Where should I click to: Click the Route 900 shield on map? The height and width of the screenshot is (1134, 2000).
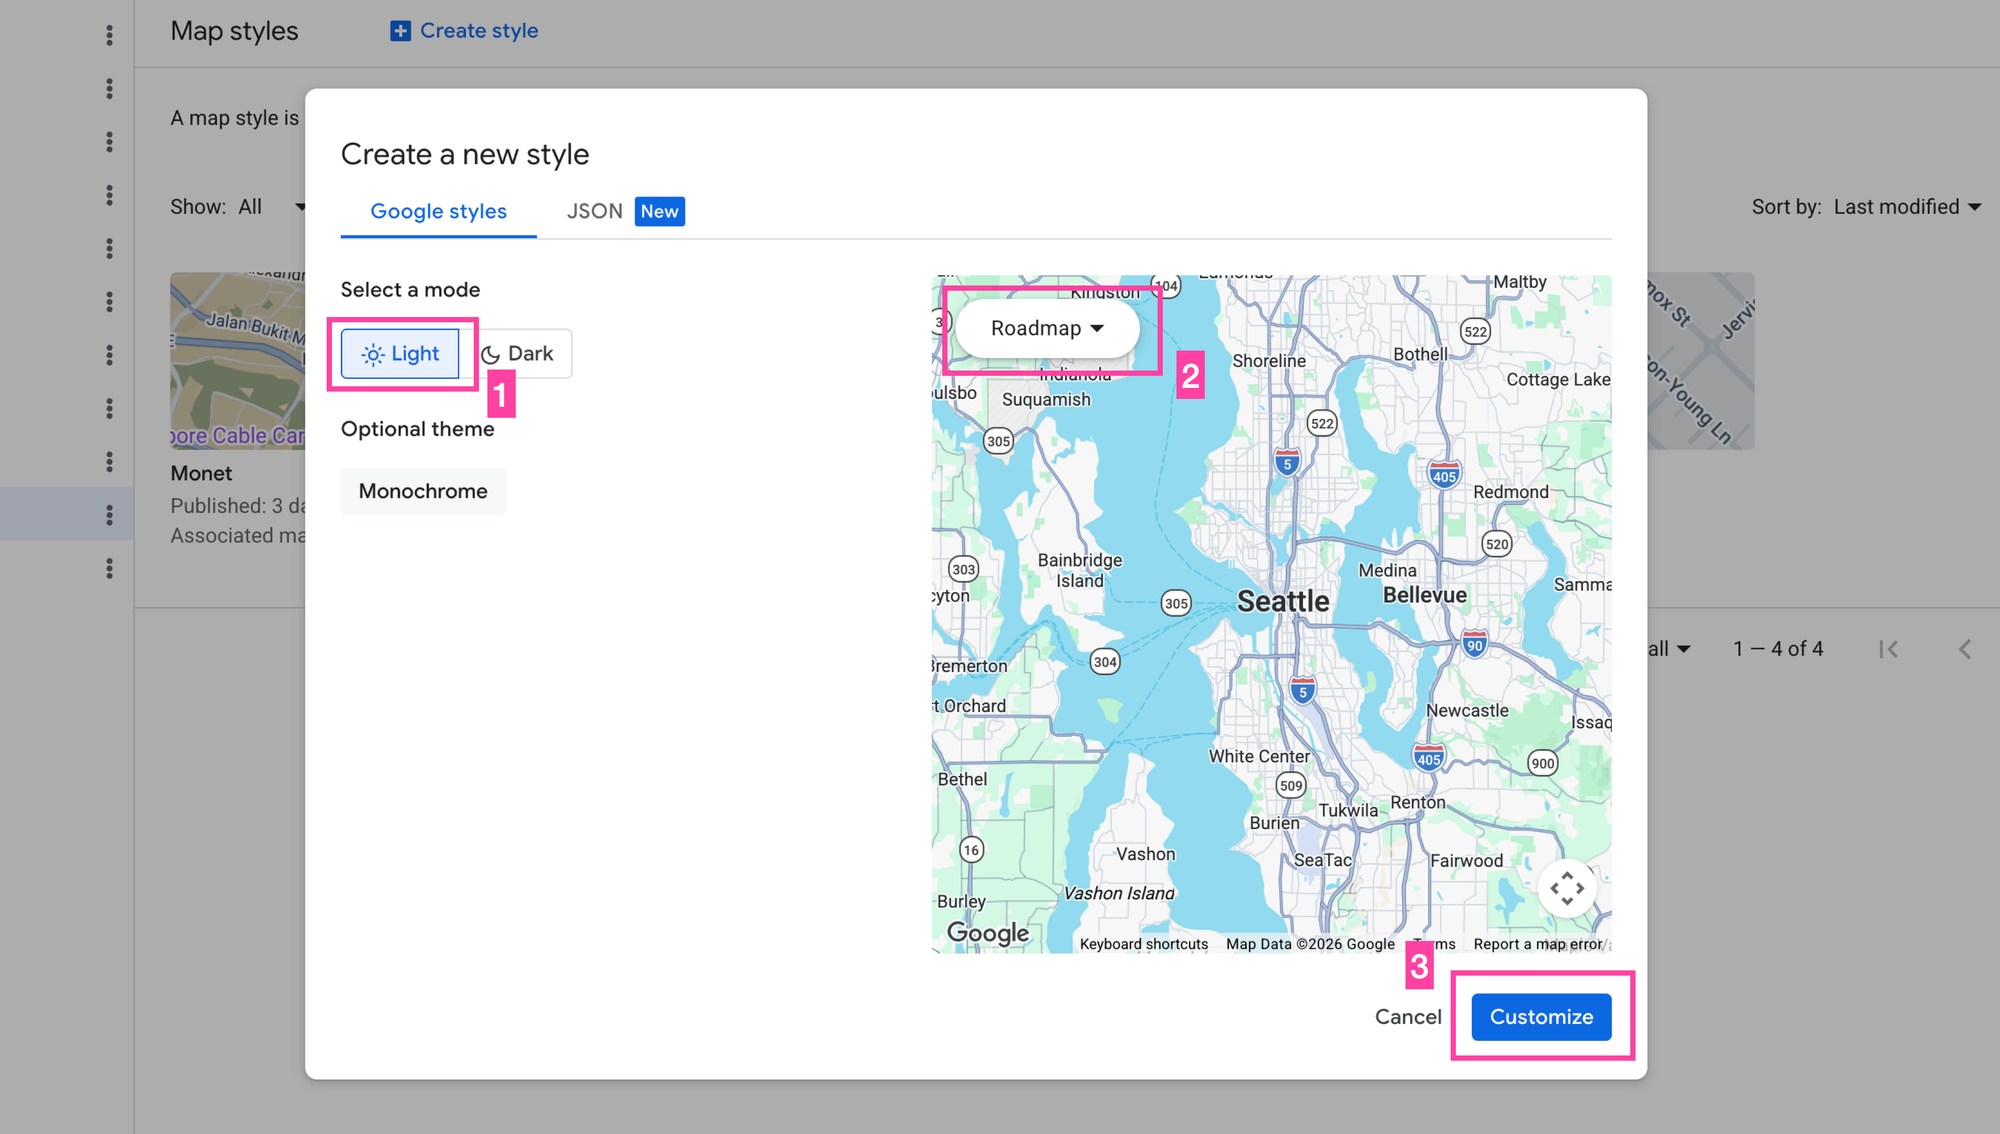click(1543, 763)
